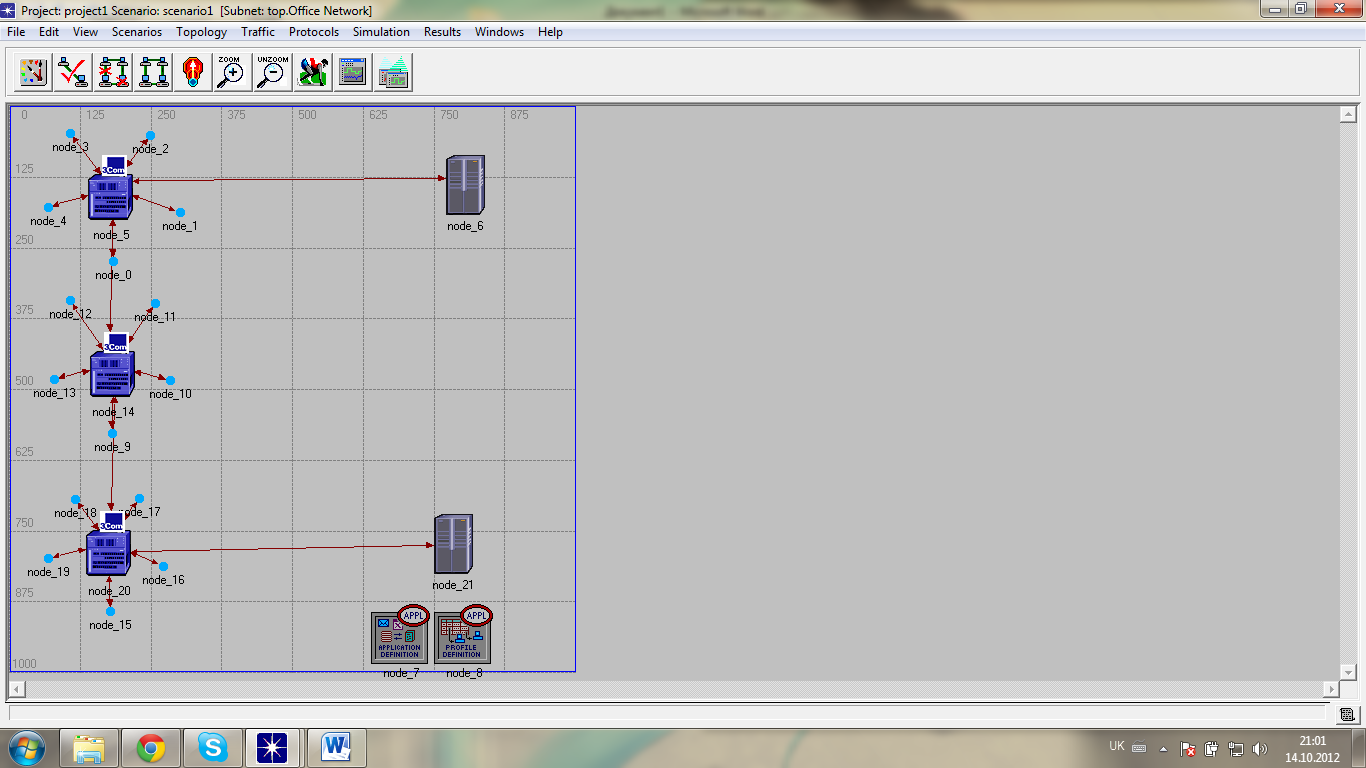Image resolution: width=1366 pixels, height=768 pixels.
Task: Open the Edit menu
Action: pyautogui.click(x=49, y=32)
